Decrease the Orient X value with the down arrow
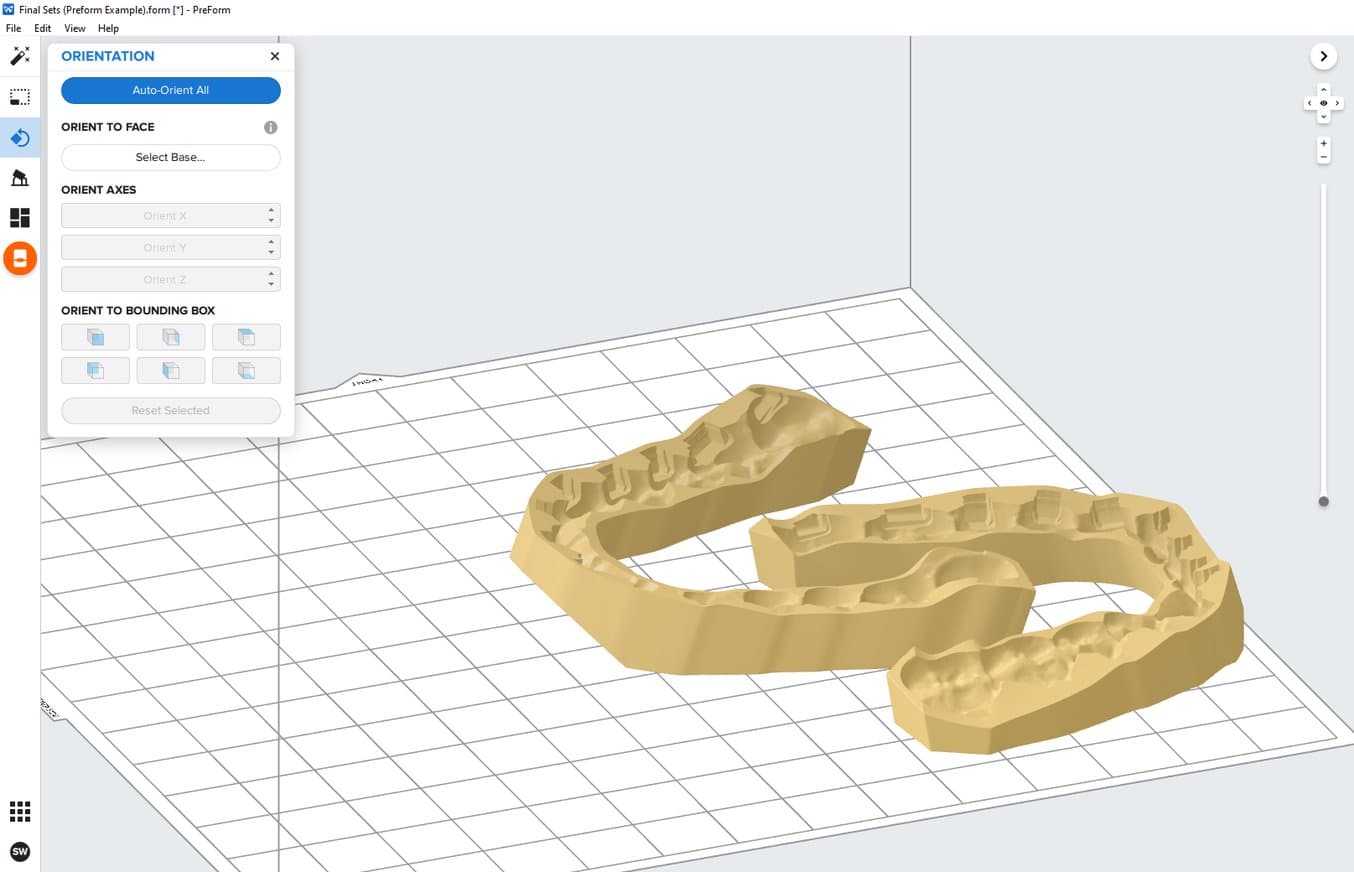The height and width of the screenshot is (872, 1354). click(x=272, y=221)
